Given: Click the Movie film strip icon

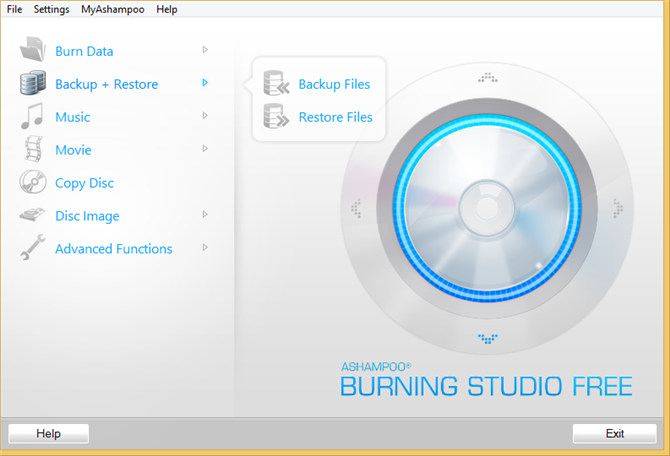Looking at the screenshot, I should pyautogui.click(x=33, y=150).
